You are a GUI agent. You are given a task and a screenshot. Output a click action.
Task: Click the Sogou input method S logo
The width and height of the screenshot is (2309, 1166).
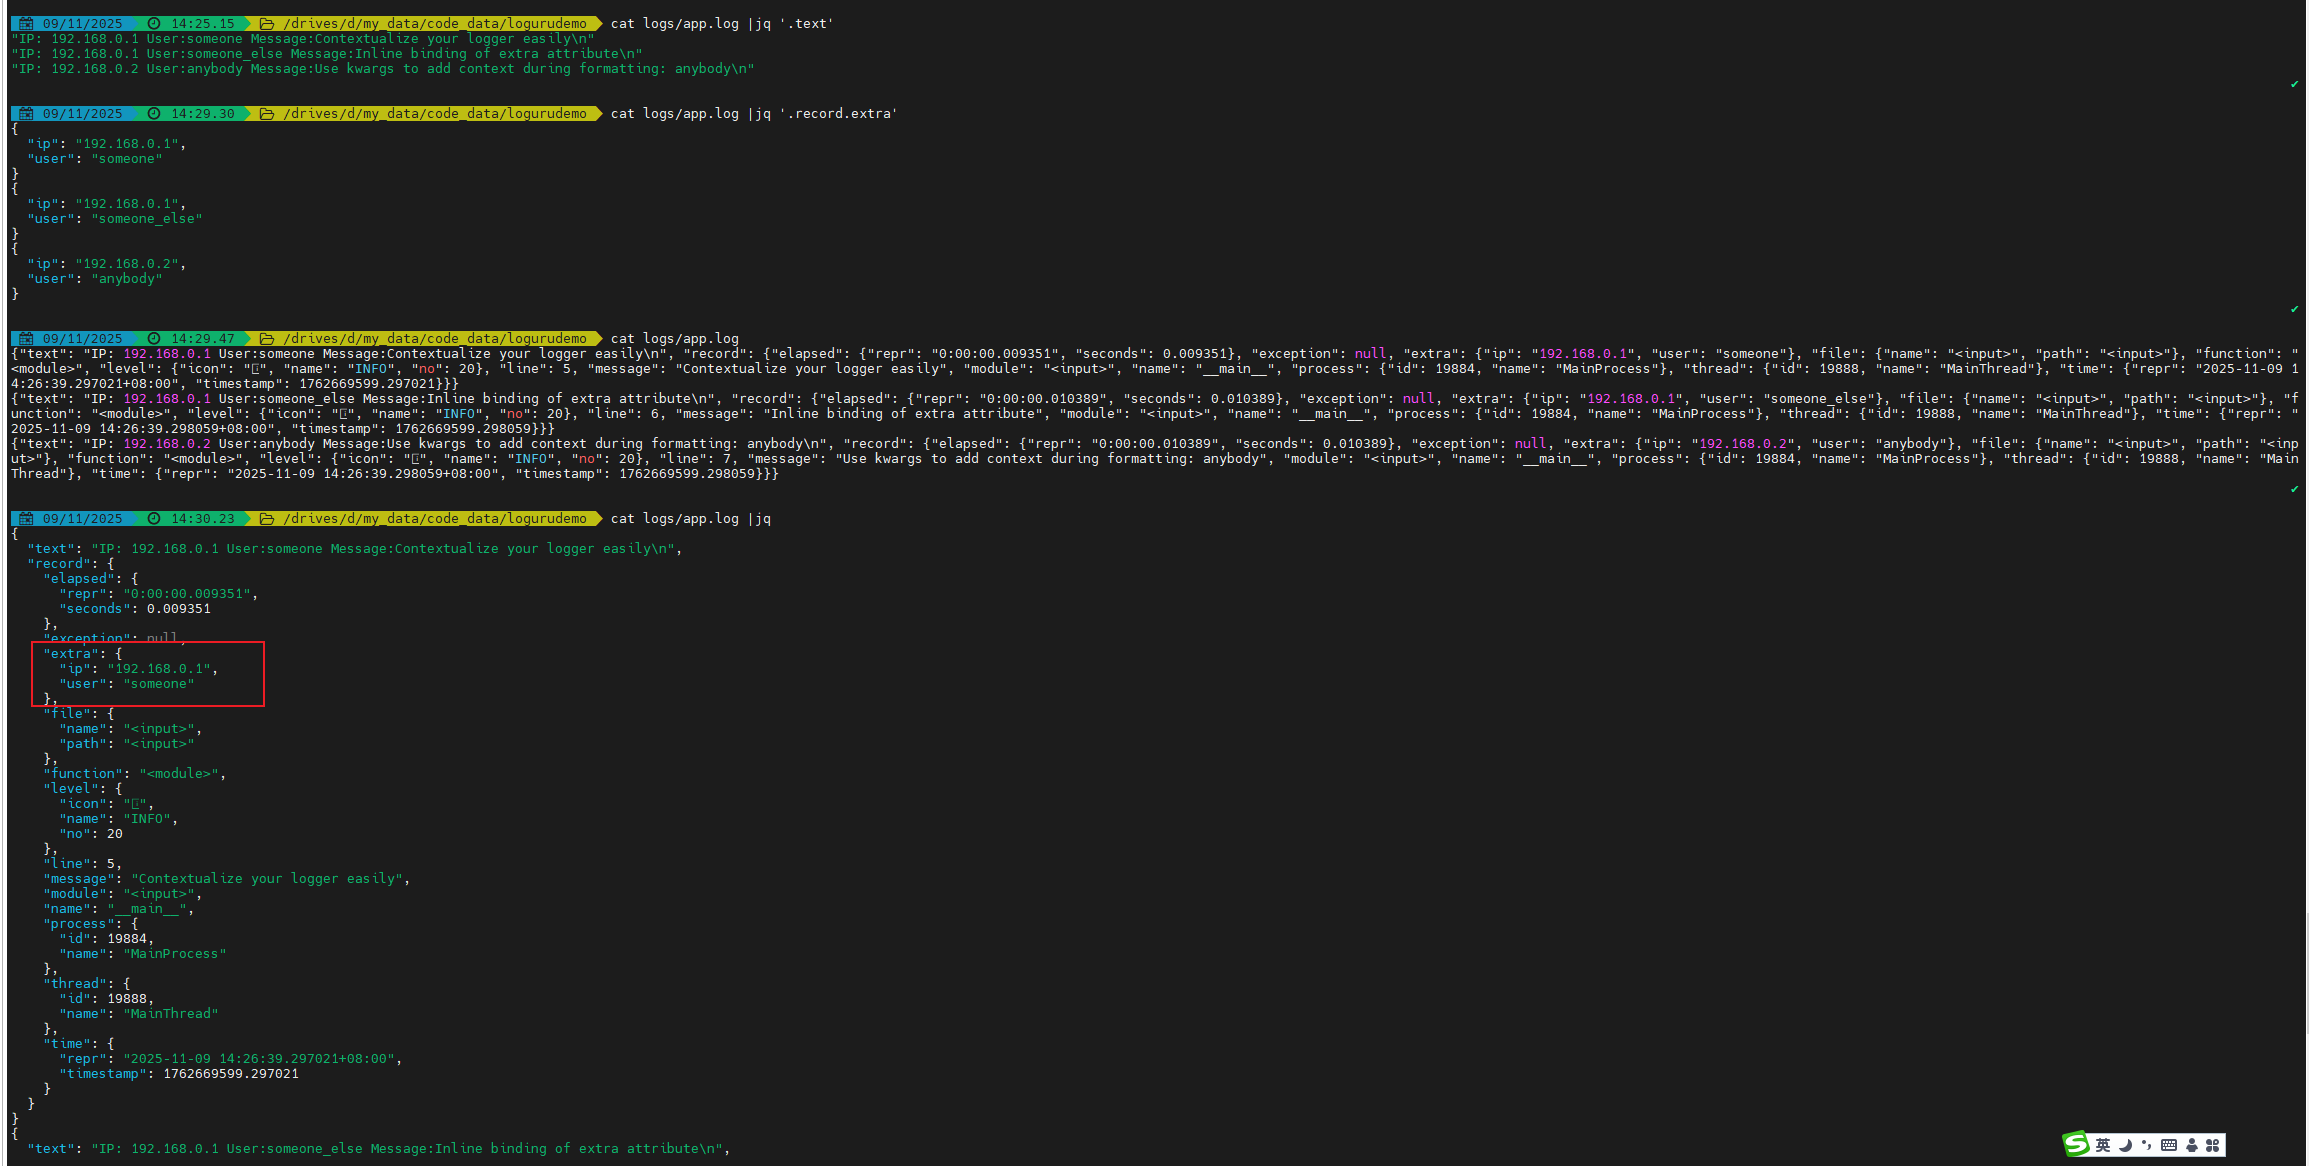click(2076, 1144)
